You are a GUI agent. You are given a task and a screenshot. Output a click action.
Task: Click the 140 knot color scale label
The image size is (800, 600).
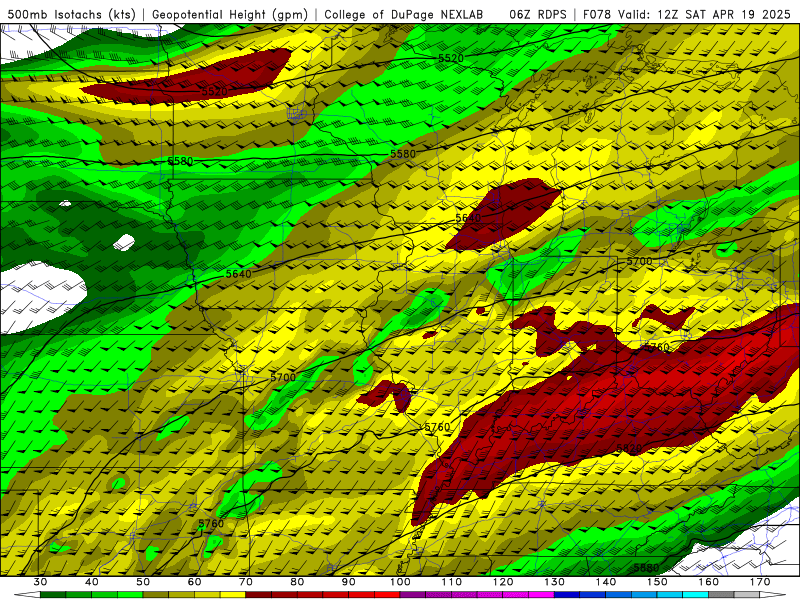(606, 582)
